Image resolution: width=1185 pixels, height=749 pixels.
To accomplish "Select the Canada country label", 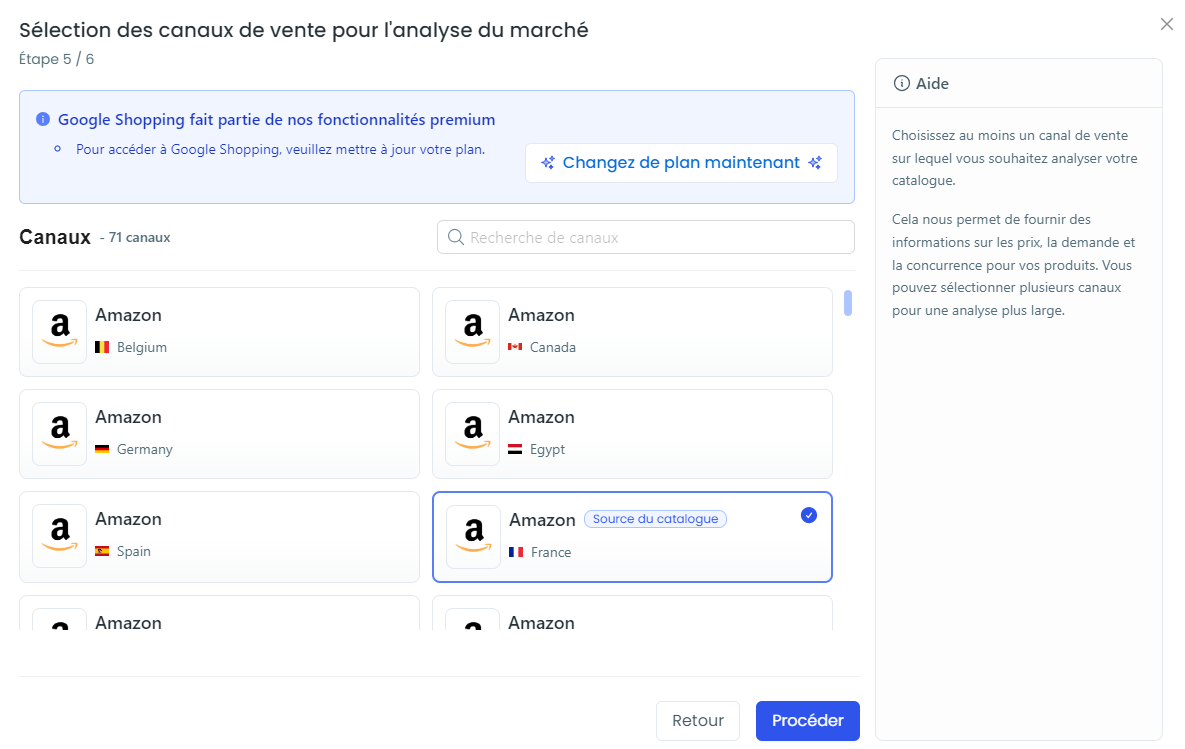I will coord(553,348).
